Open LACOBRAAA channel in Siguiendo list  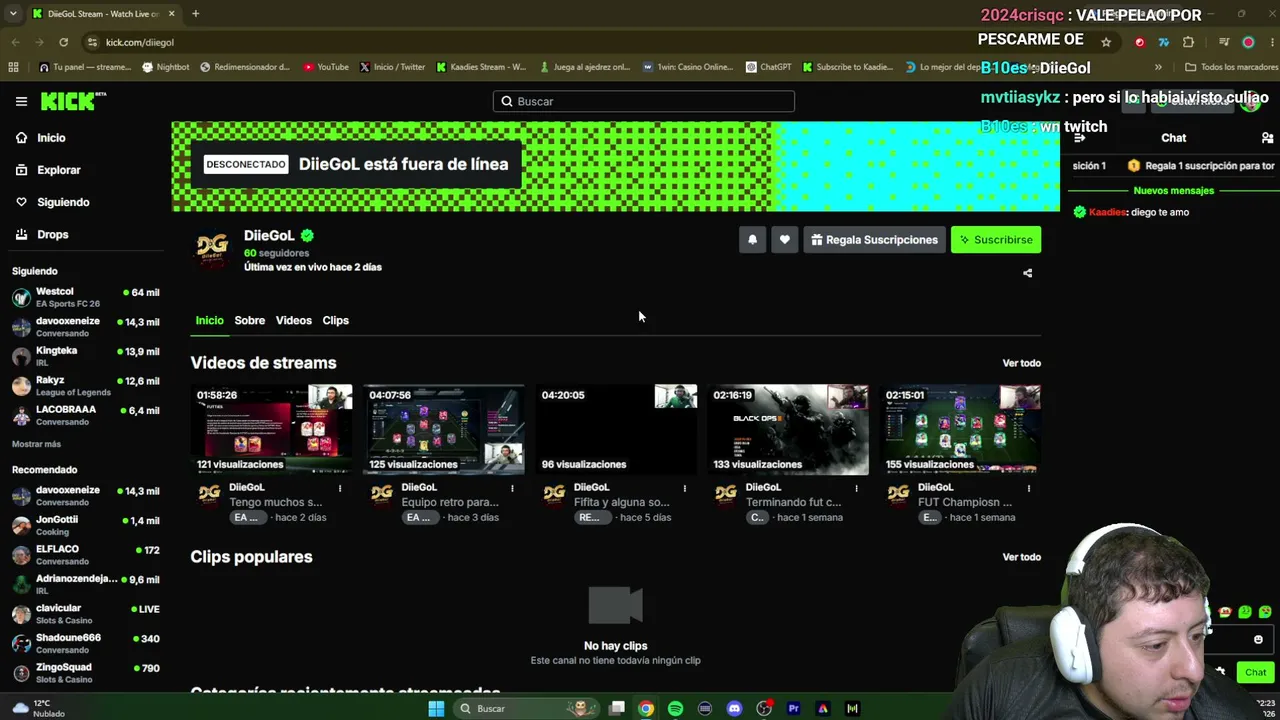pyautogui.click(x=85, y=415)
